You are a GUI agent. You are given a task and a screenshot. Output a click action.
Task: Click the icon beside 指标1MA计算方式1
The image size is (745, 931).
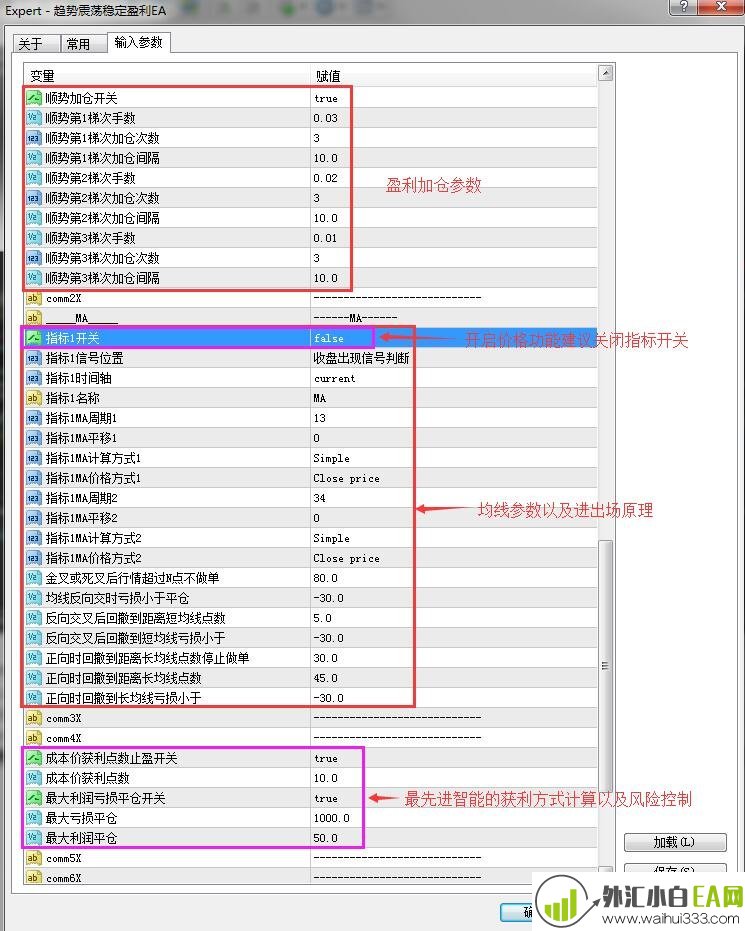pos(34,458)
